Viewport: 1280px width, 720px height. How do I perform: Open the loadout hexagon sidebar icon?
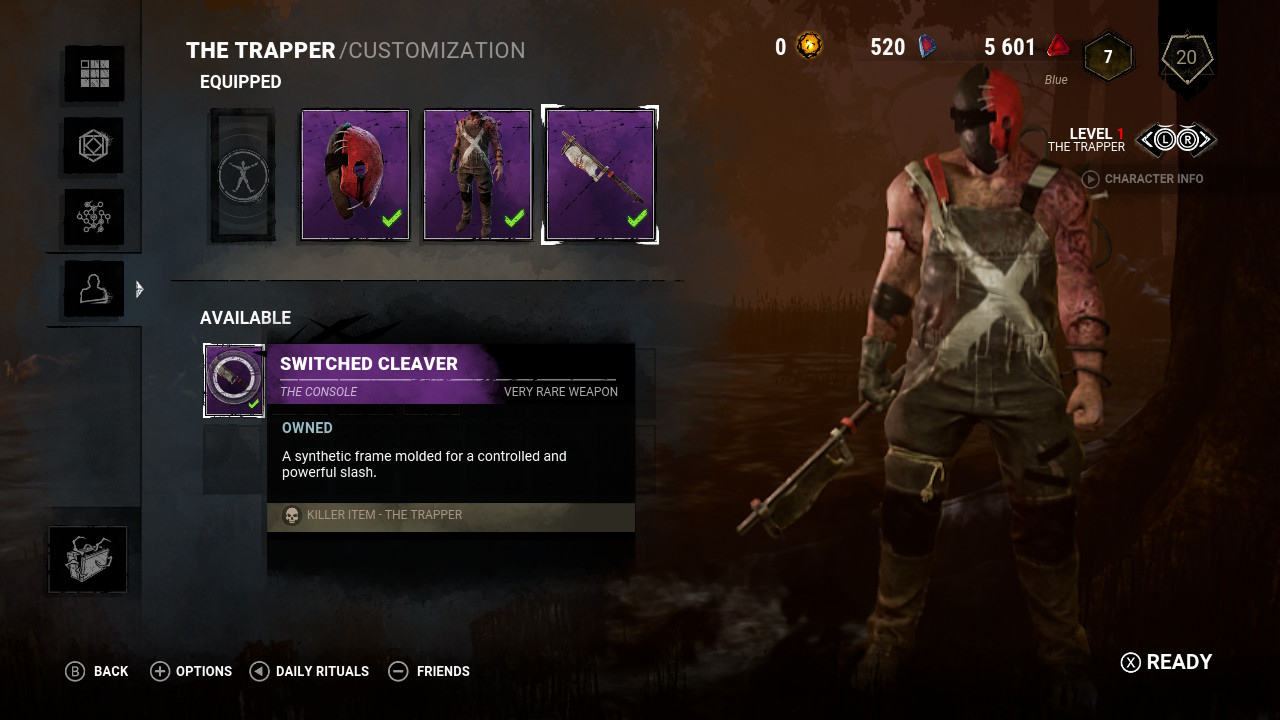tap(94, 145)
